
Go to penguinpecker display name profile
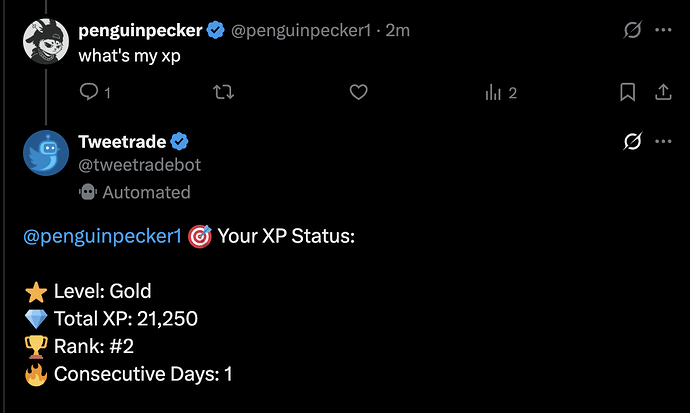pos(140,31)
